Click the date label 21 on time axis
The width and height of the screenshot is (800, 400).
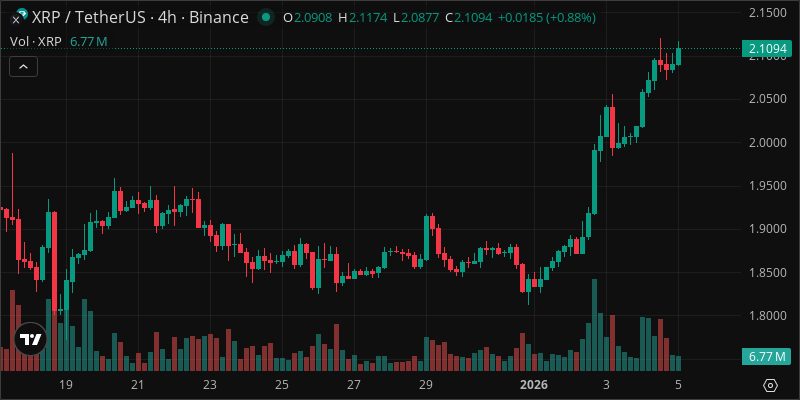[x=137, y=385]
